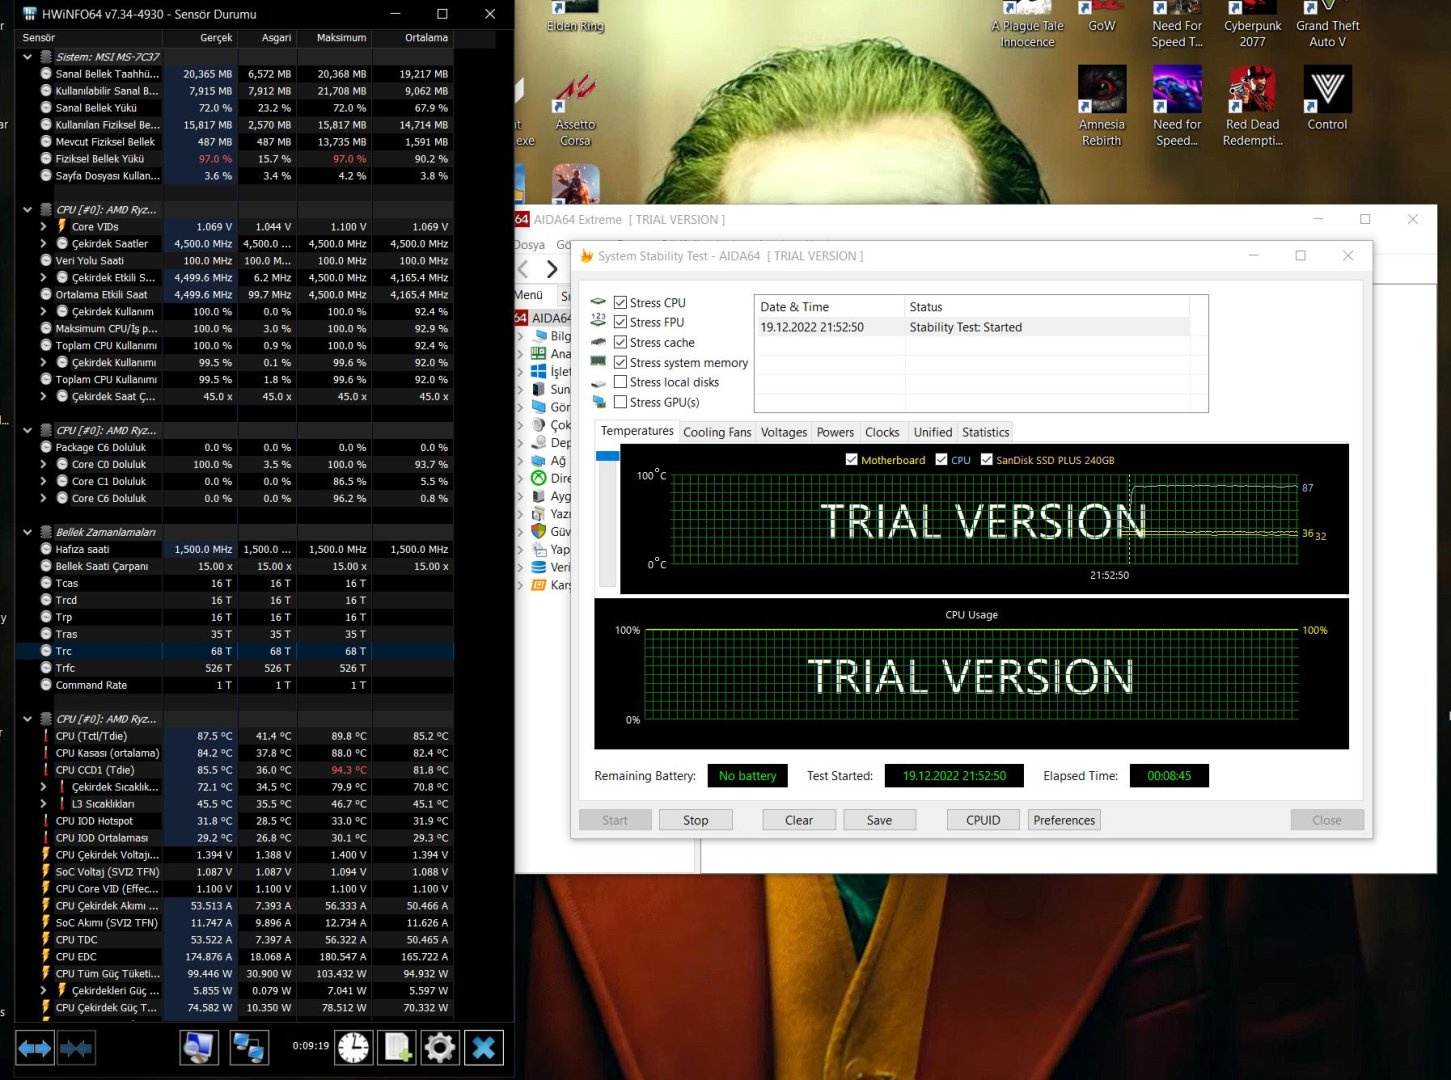The height and width of the screenshot is (1080, 1451).
Task: Open HWiNFO sensor settings gear icon
Action: coord(440,1047)
